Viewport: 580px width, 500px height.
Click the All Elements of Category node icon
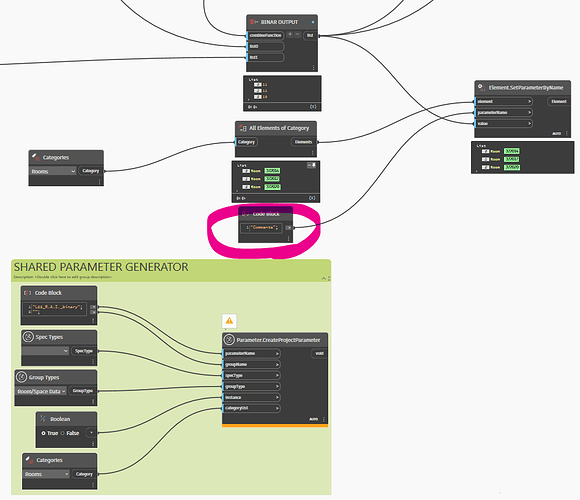coord(242,128)
